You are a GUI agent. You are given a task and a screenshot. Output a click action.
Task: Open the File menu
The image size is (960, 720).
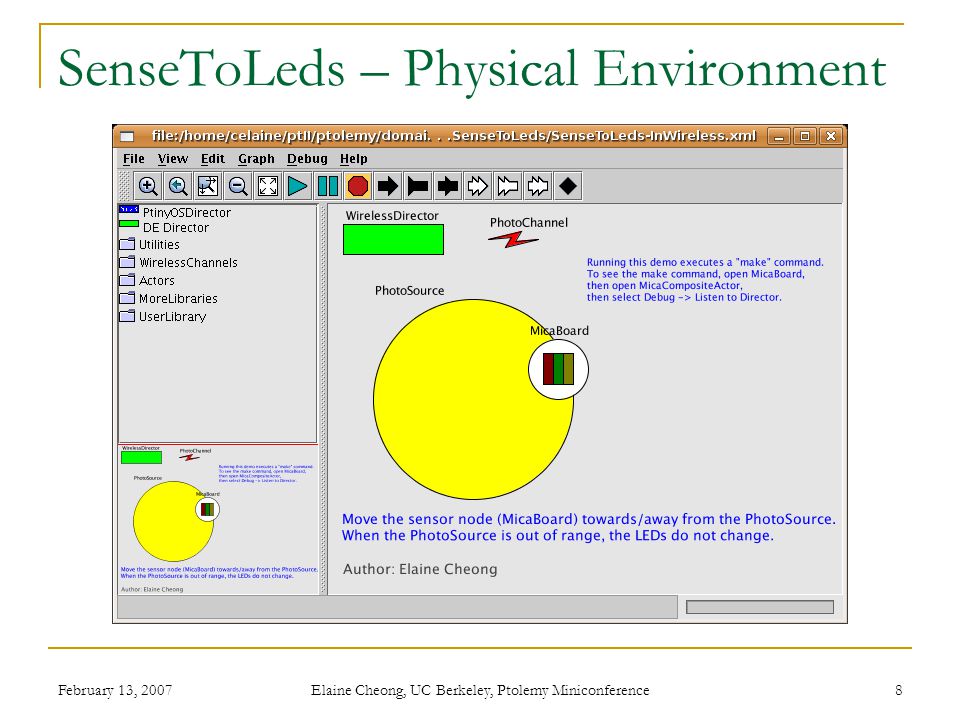[133, 159]
